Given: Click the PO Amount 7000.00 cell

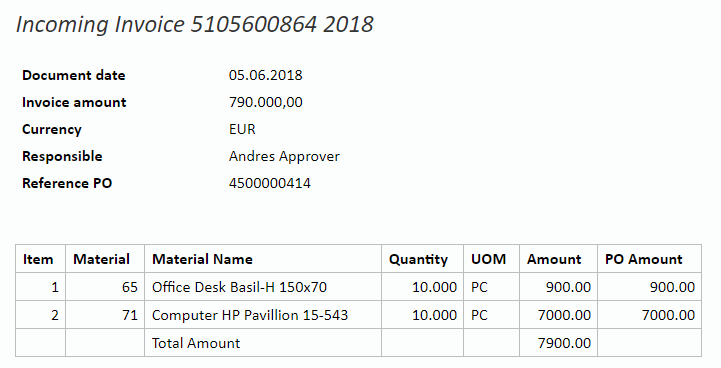Looking at the screenshot, I should pyautogui.click(x=649, y=315).
